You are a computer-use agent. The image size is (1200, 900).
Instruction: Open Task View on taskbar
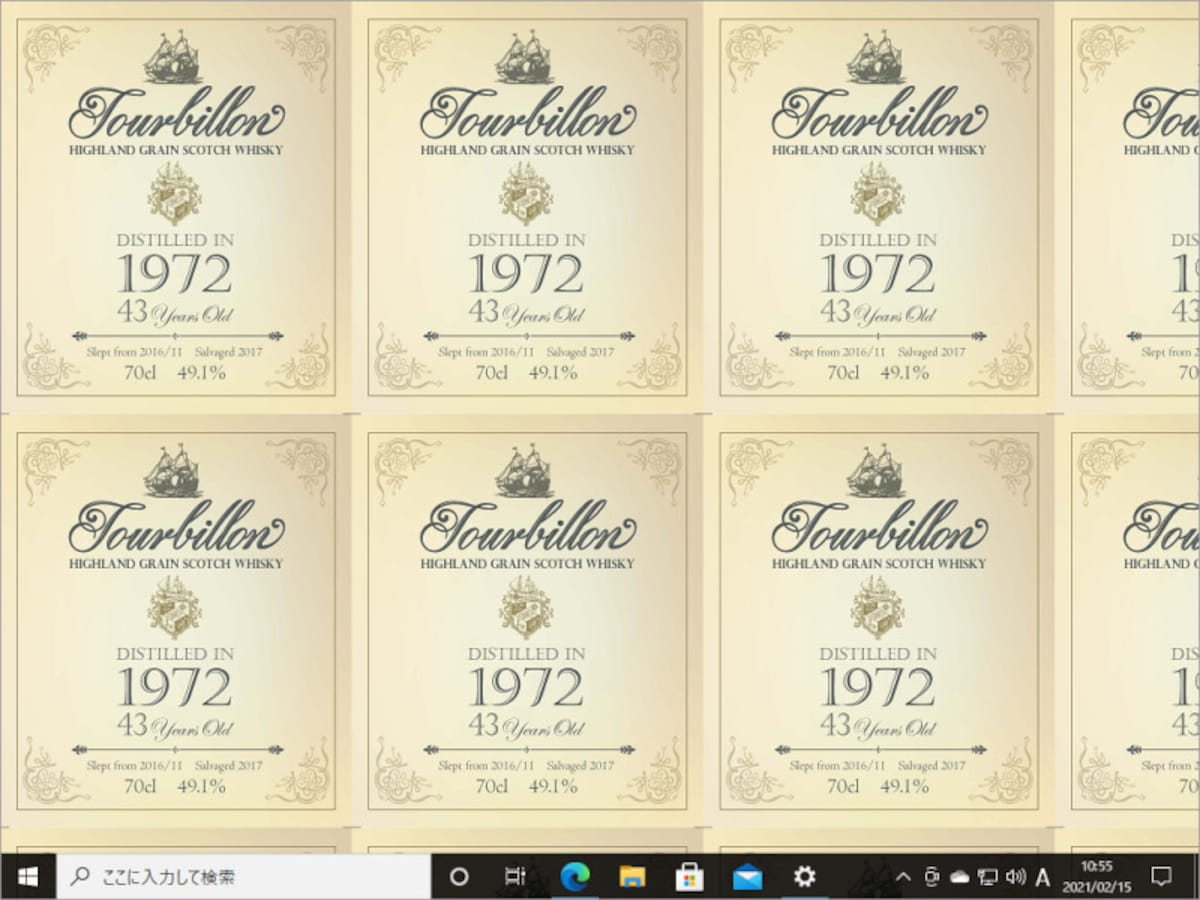(516, 877)
